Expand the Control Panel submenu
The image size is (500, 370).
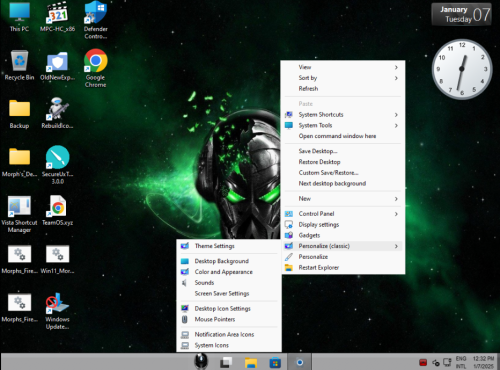click(x=343, y=214)
